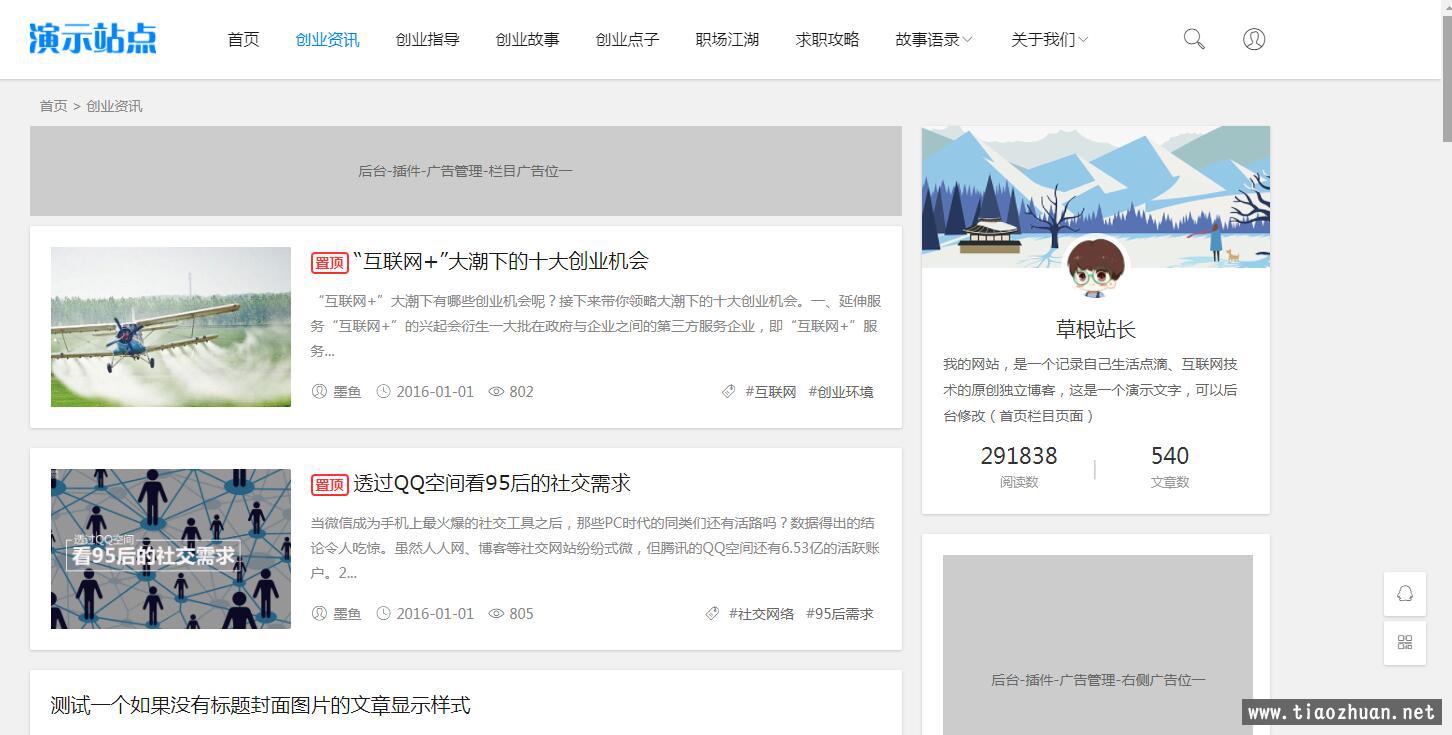The image size is (1452, 735).
Task: Click 首页 in the breadcrumb
Action: (53, 106)
